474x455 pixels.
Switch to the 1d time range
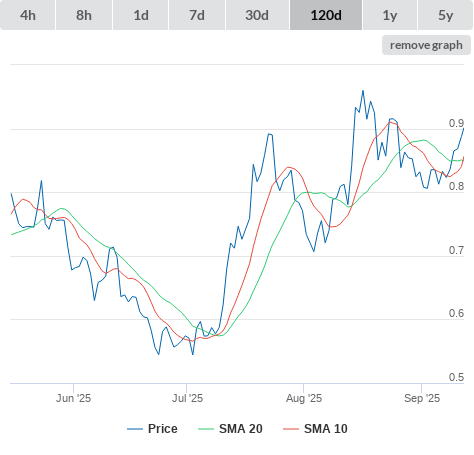(141, 15)
